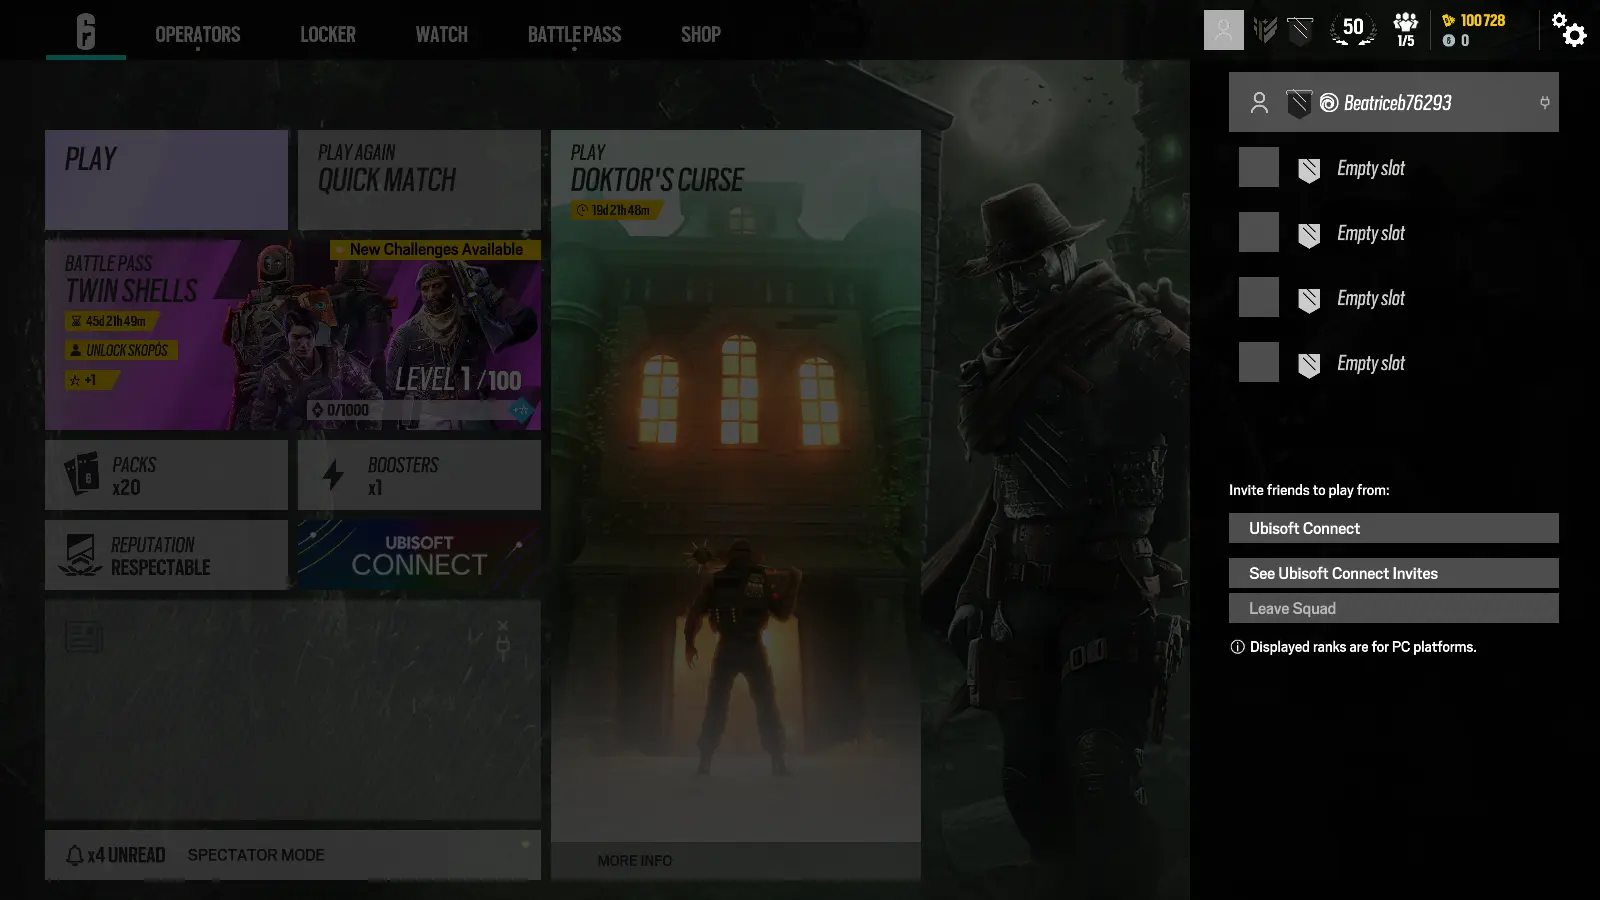This screenshot has width=1600, height=900.
Task: Click the Unlock Skopós tag
Action: (x=122, y=350)
